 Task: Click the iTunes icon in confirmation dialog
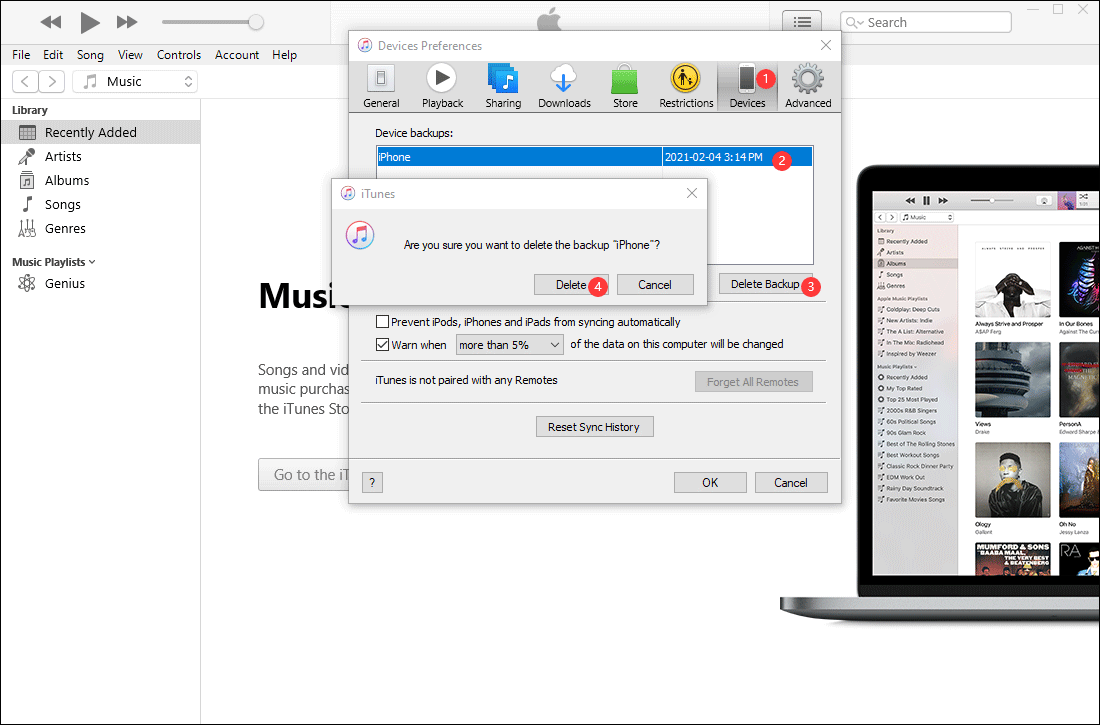(x=359, y=235)
